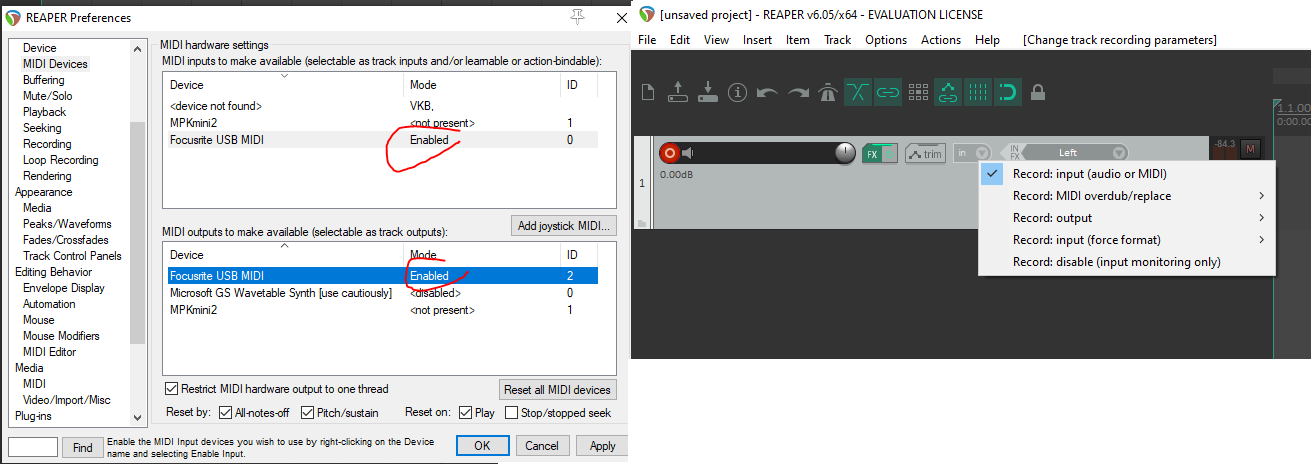Image resolution: width=1316 pixels, height=468 pixels.
Task: Click the Undo arrow in toolbar
Action: (768, 93)
